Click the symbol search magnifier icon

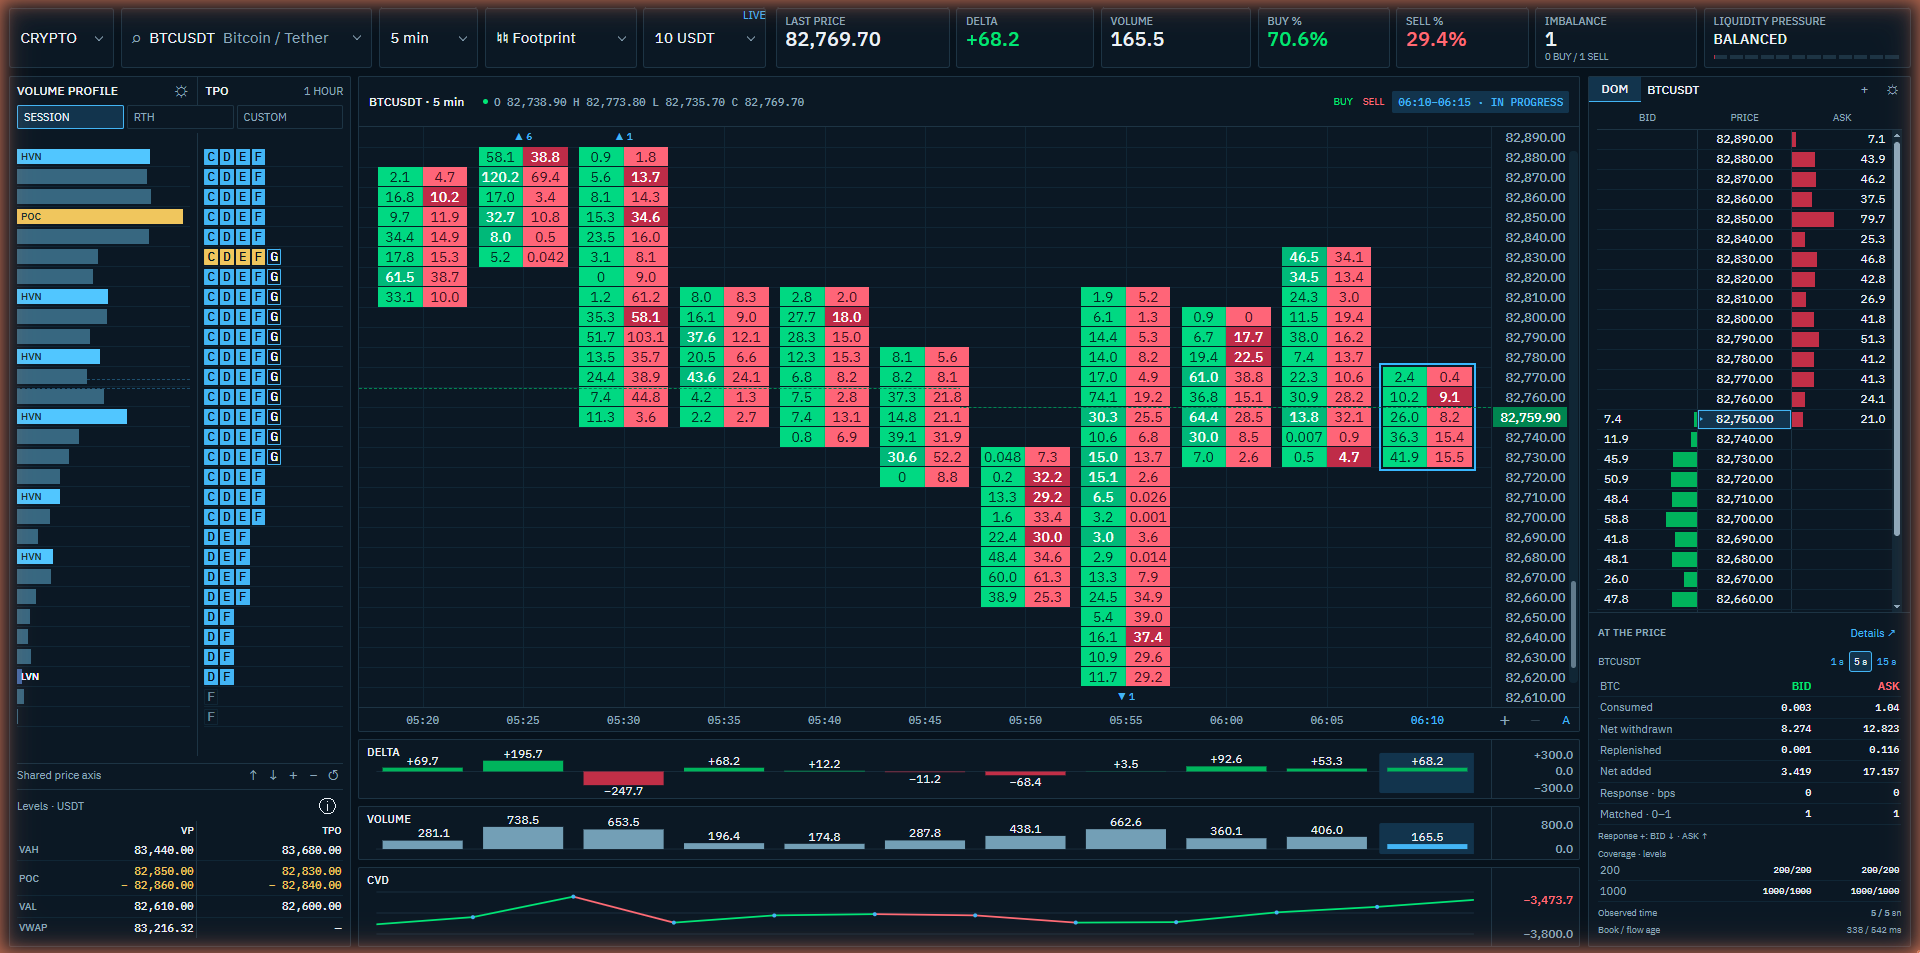pos(136,38)
